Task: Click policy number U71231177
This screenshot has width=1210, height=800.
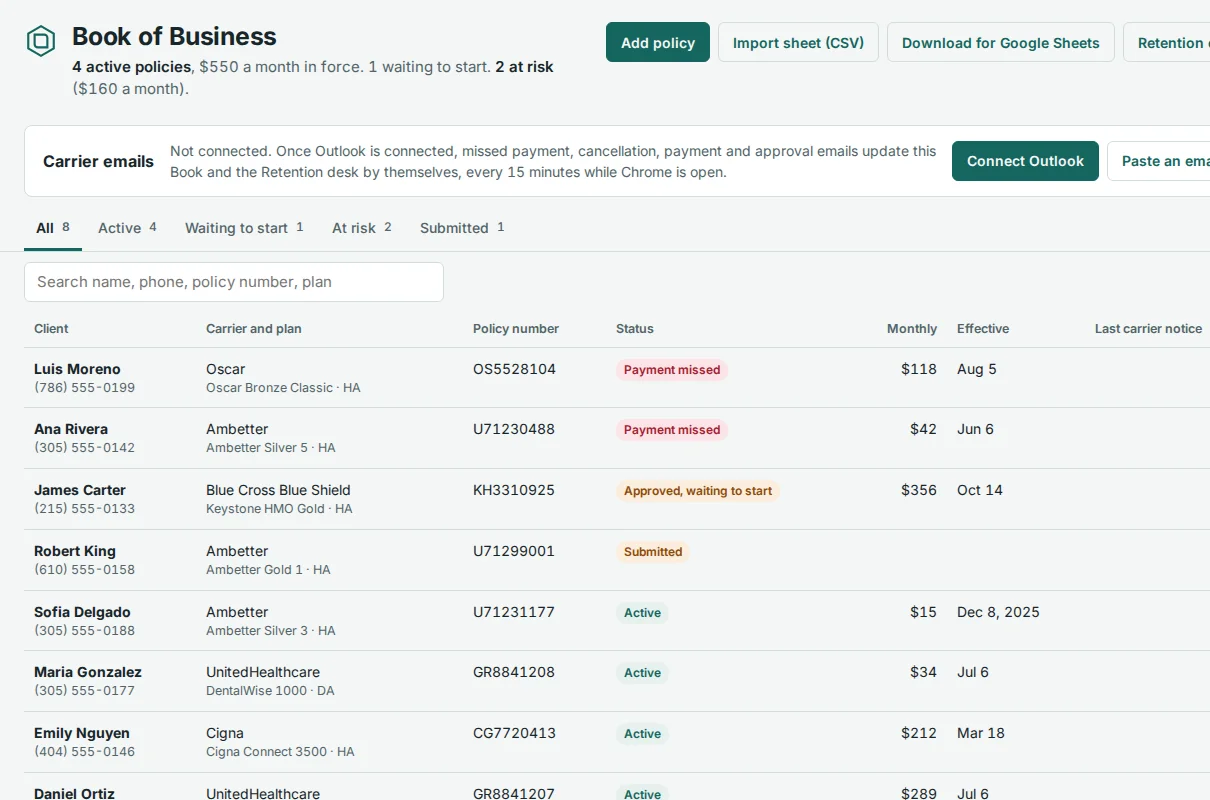Action: [x=513, y=612]
